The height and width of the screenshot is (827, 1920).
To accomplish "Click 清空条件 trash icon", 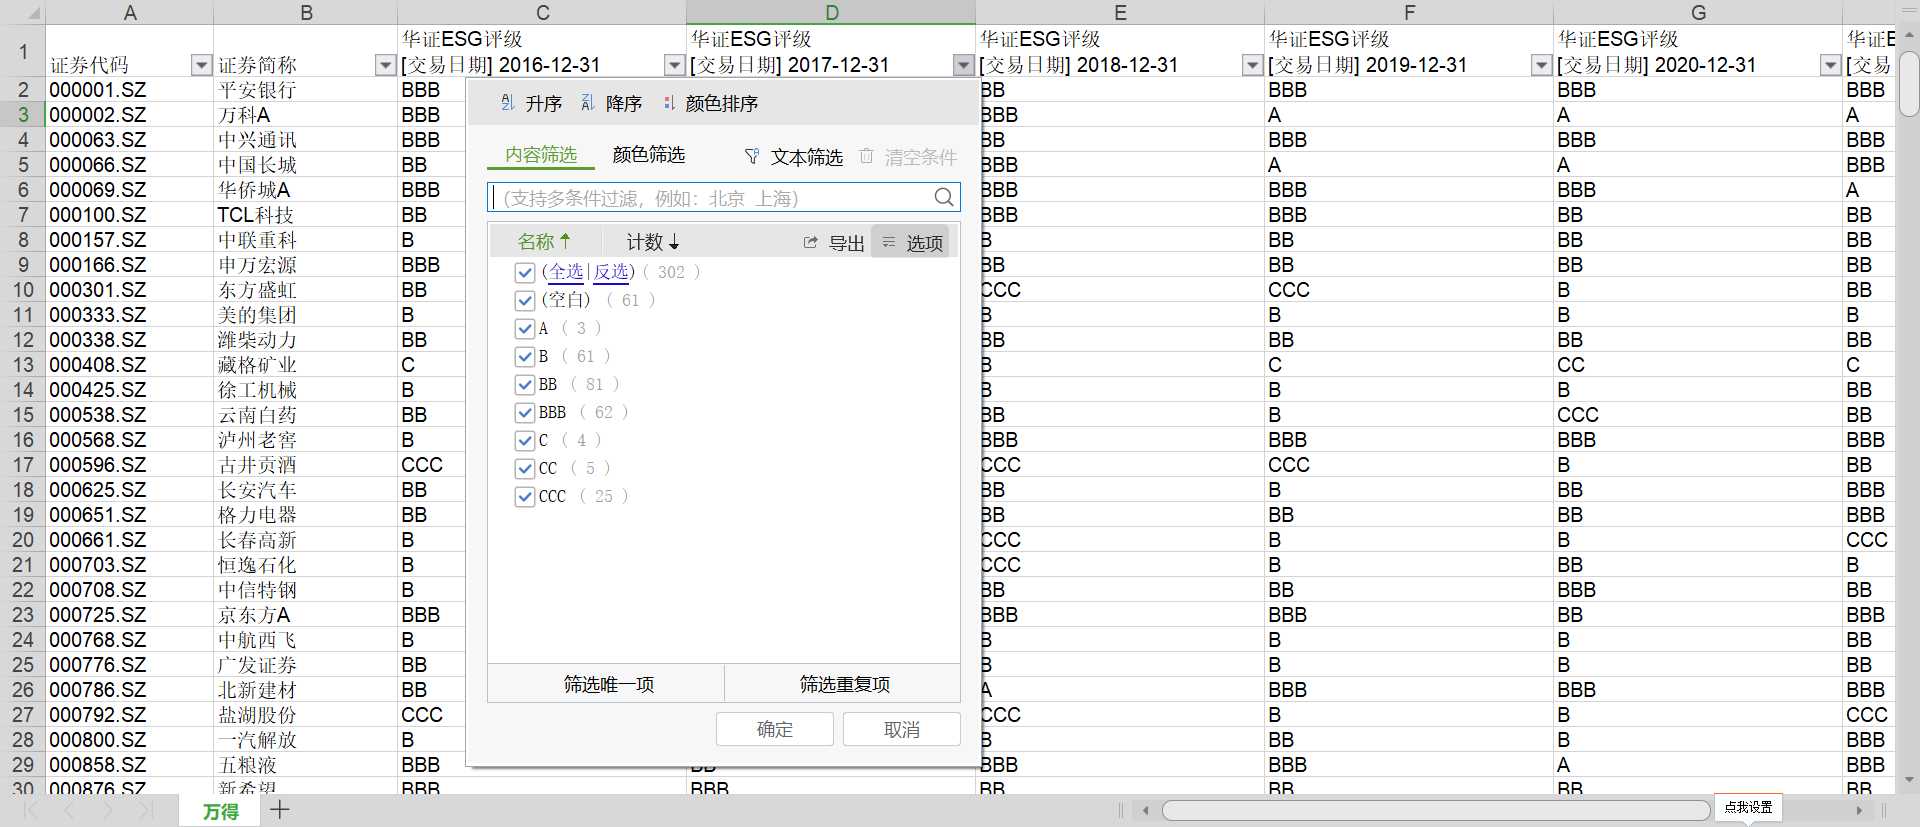I will coord(867,156).
